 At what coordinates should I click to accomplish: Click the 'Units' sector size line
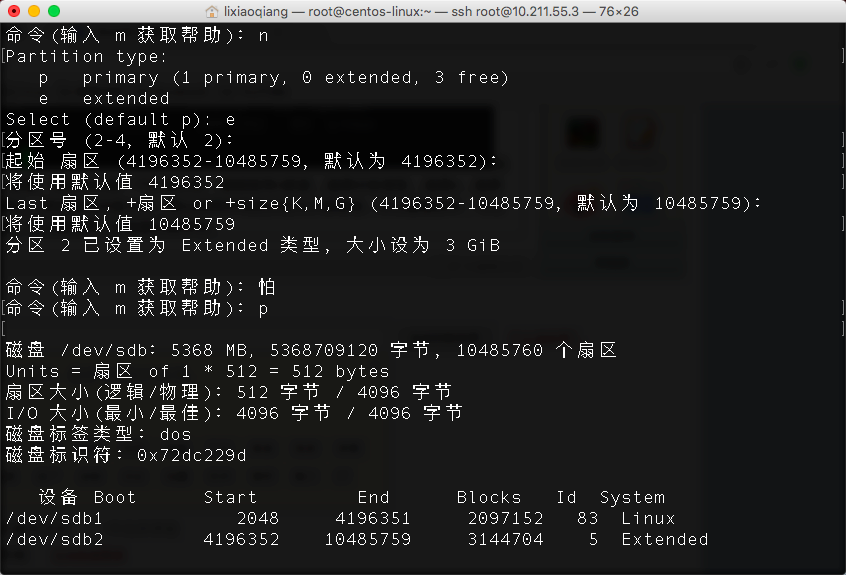tap(197, 372)
